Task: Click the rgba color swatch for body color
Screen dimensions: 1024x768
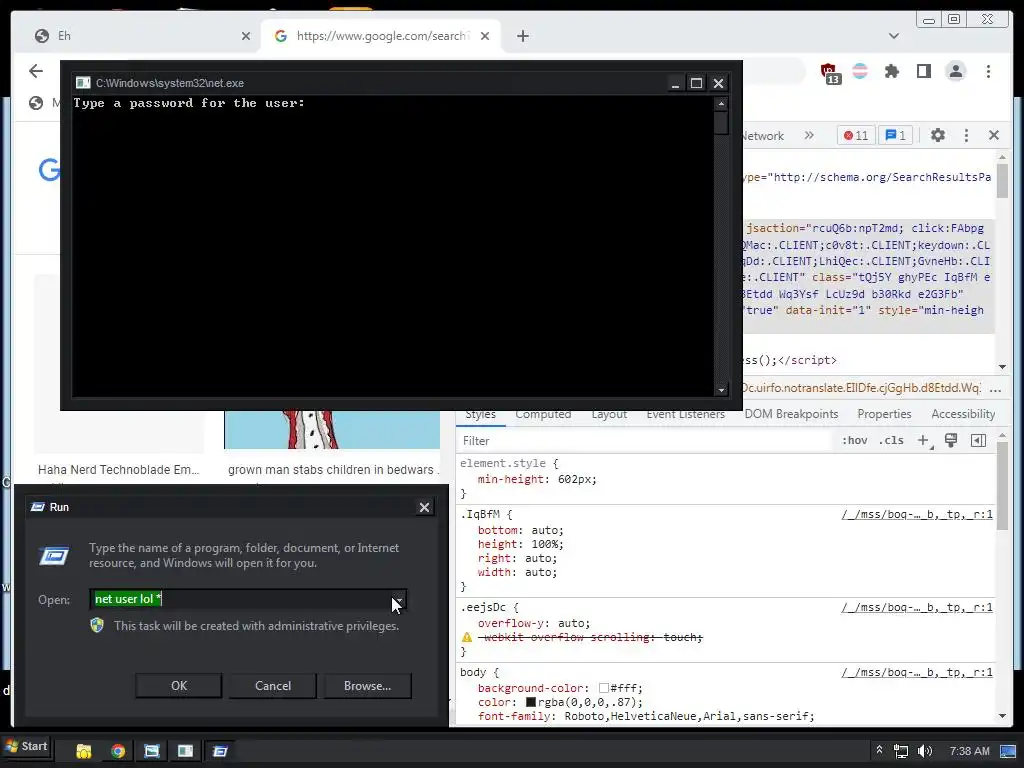Action: pos(531,702)
